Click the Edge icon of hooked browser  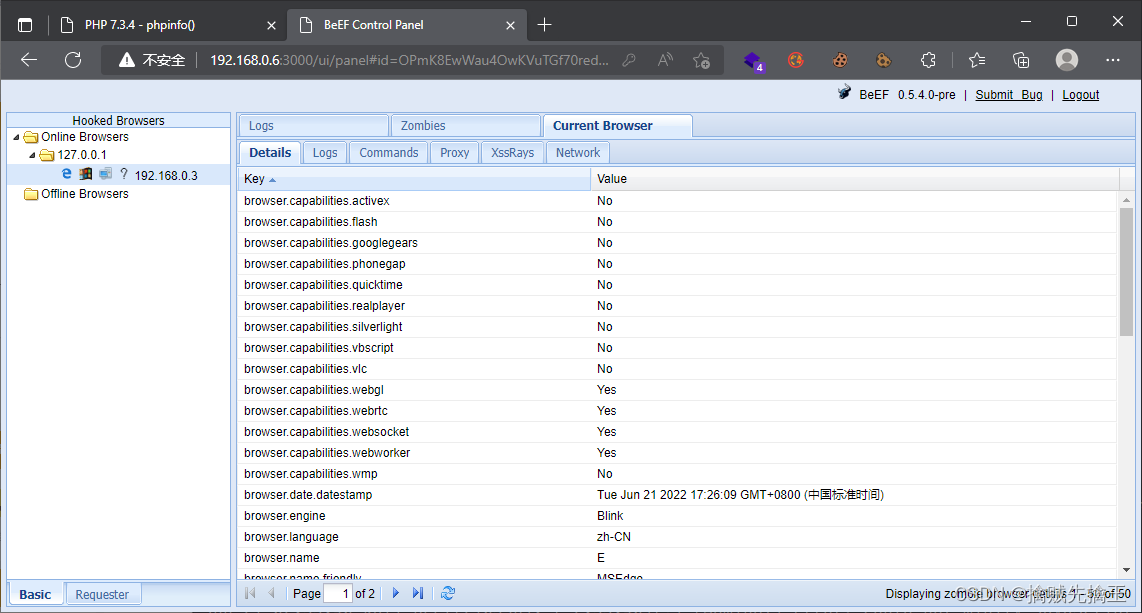66,174
